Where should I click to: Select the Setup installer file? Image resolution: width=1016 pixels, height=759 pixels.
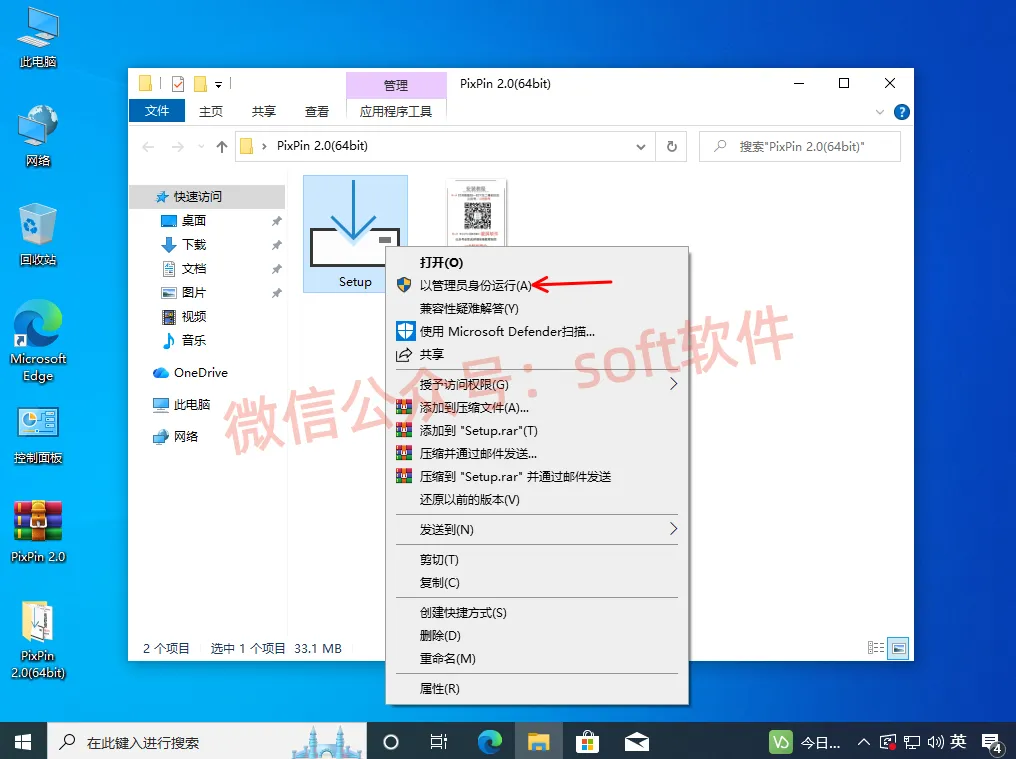(x=355, y=233)
